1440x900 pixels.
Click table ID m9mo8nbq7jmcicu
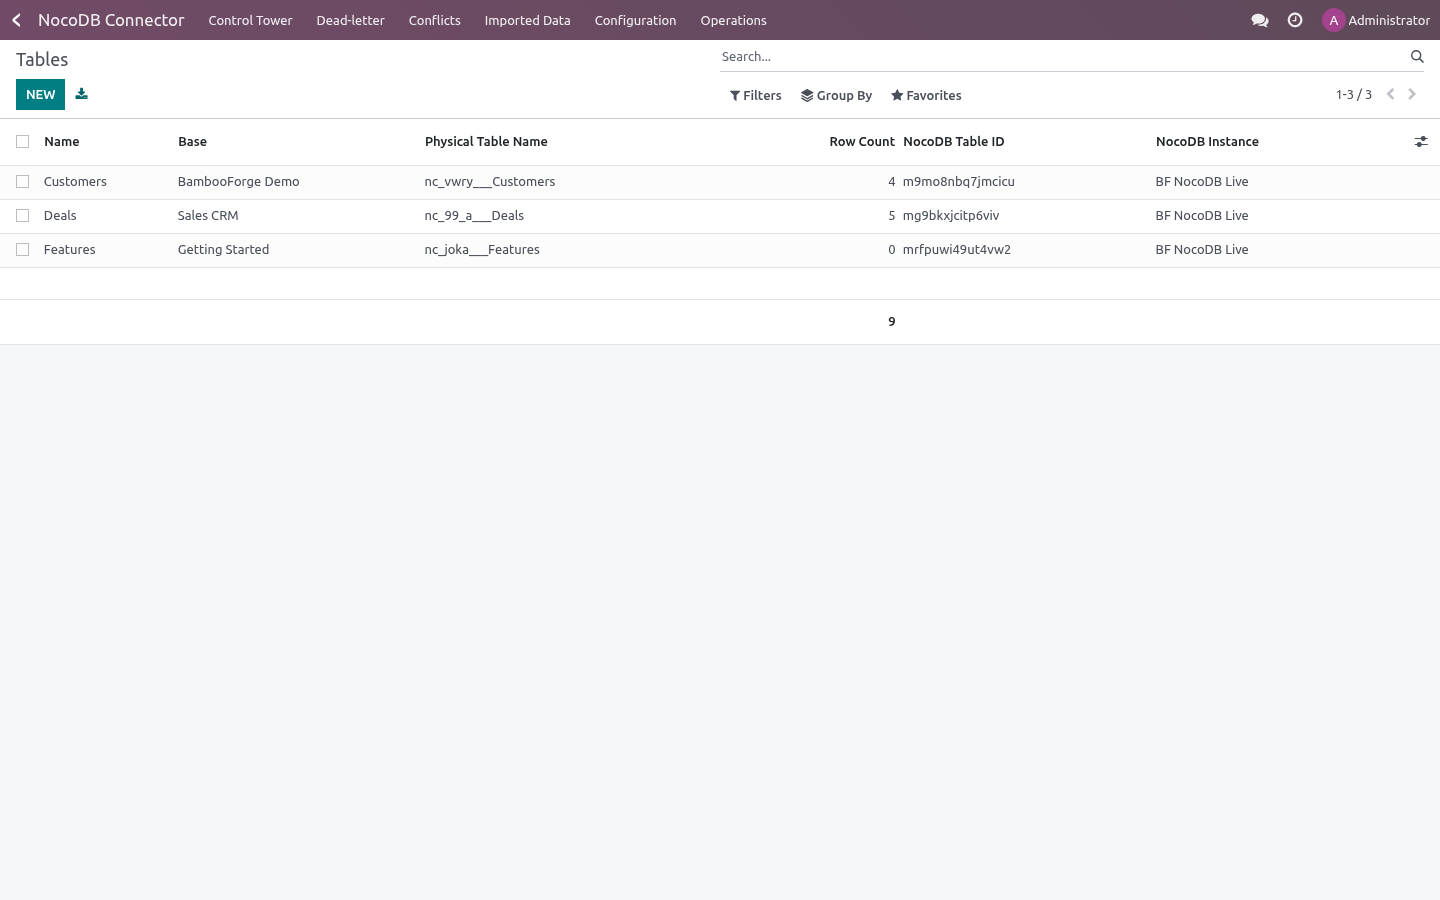958,182
